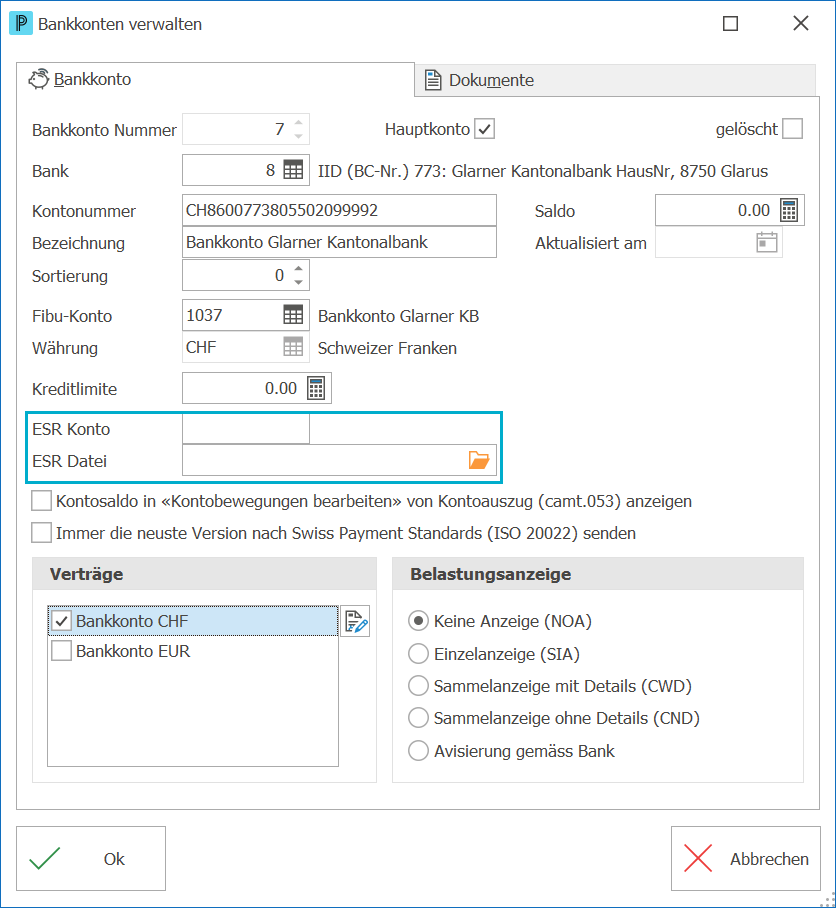Close the Bankkonten verwalten dialog
The width and height of the screenshot is (836, 908).
(x=801, y=24)
